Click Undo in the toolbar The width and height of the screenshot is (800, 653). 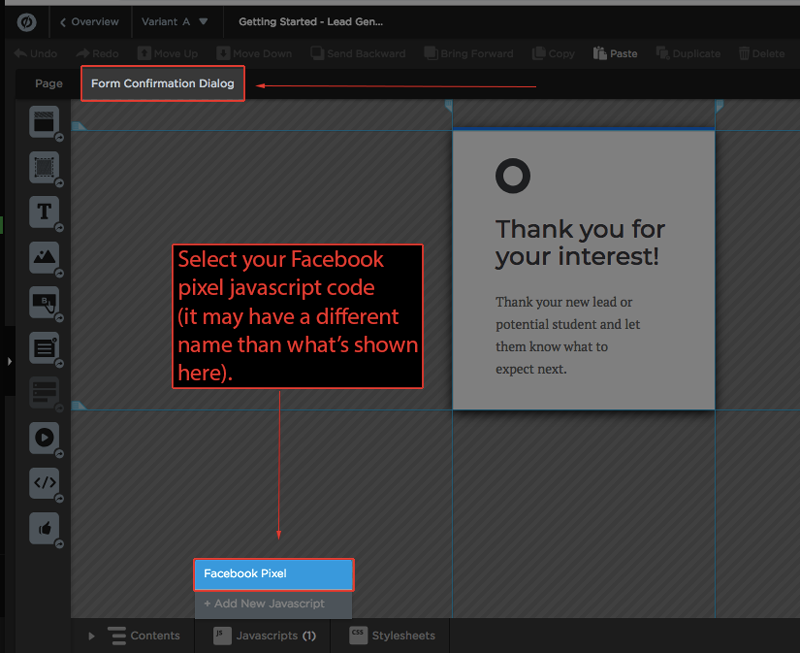(x=35, y=54)
